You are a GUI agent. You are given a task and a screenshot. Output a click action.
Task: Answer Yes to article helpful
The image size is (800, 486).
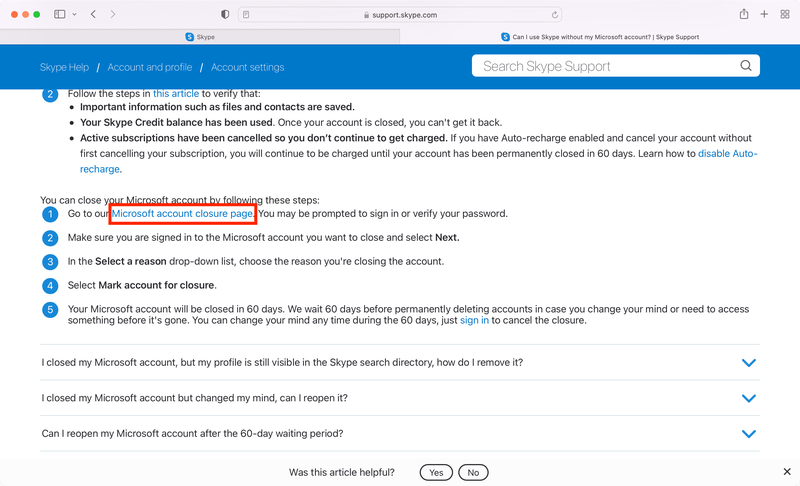click(x=436, y=473)
